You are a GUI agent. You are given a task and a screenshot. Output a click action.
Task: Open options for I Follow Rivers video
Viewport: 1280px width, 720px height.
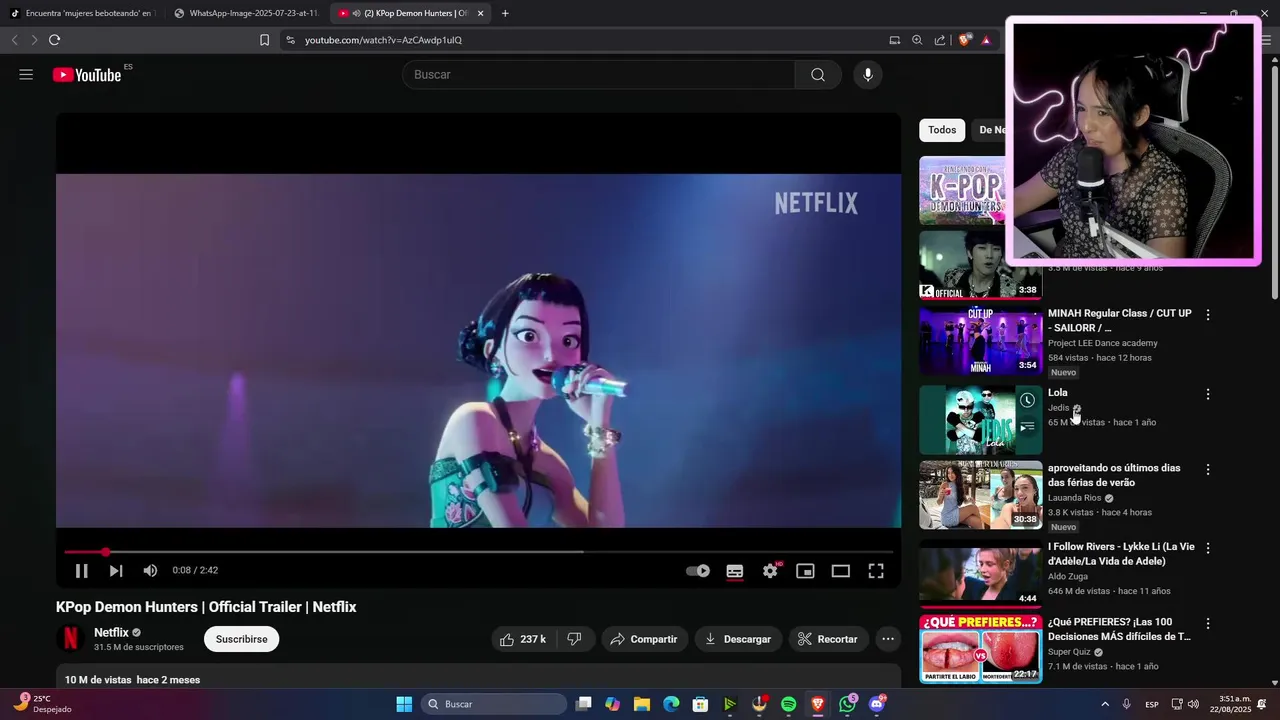click(x=1207, y=548)
